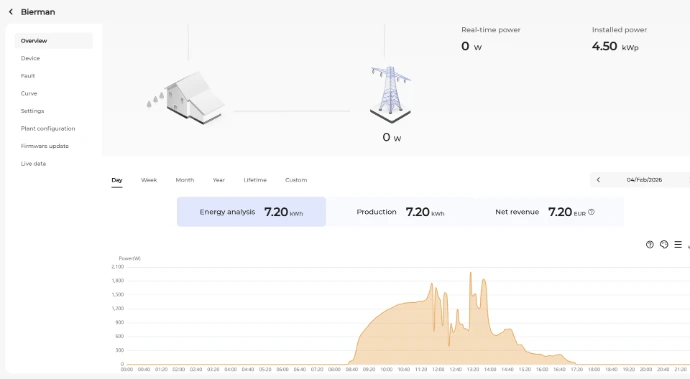This screenshot has width=690, height=379.
Task: Select the Lifetime period tab
Action: [x=255, y=180]
